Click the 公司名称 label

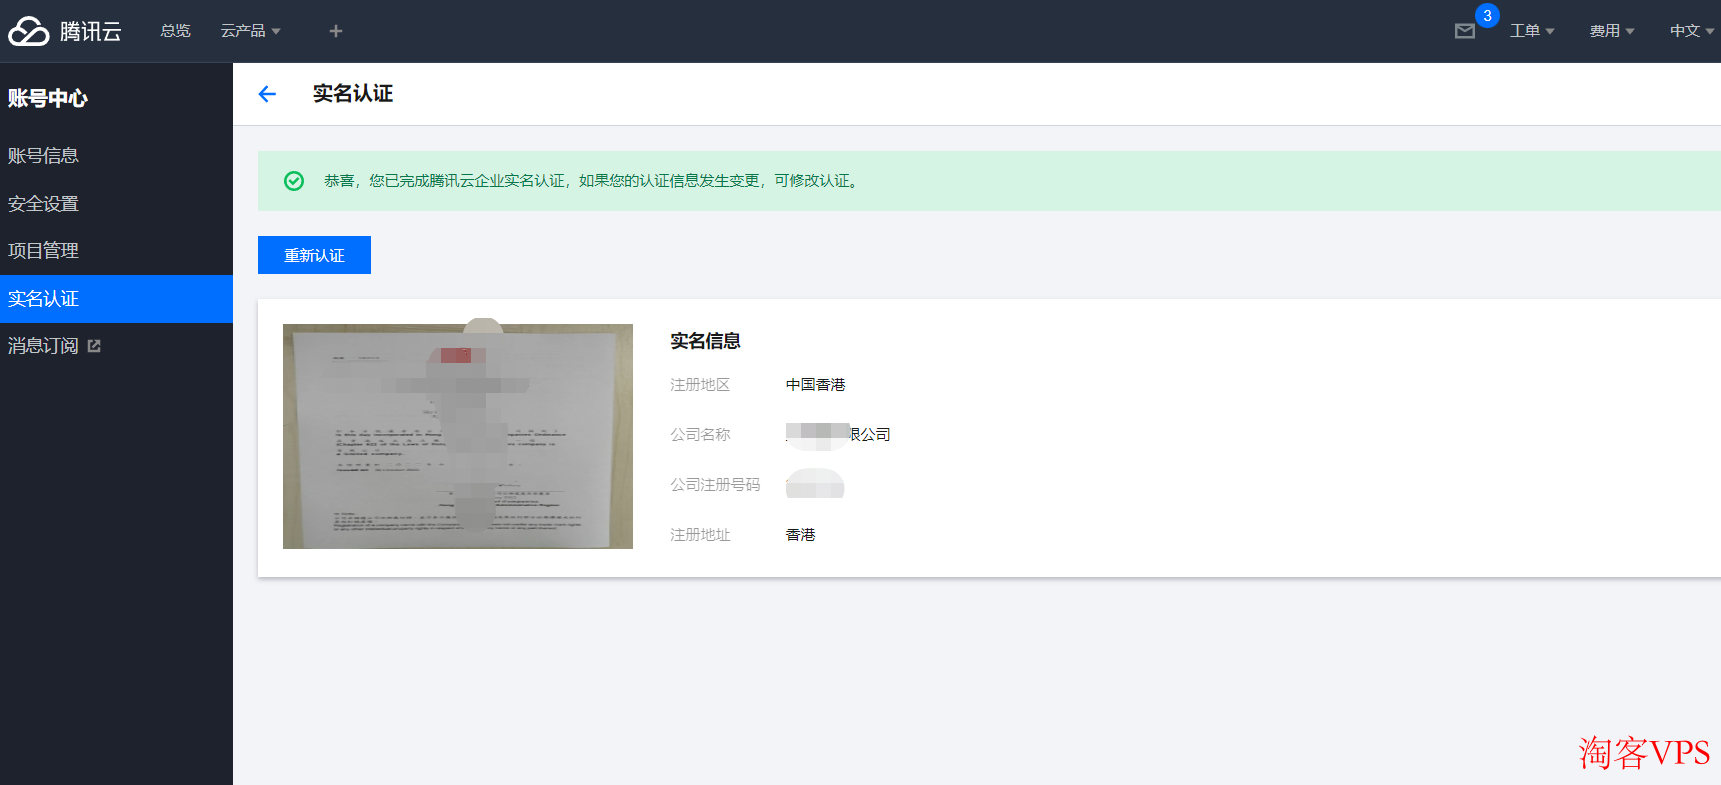[700, 435]
